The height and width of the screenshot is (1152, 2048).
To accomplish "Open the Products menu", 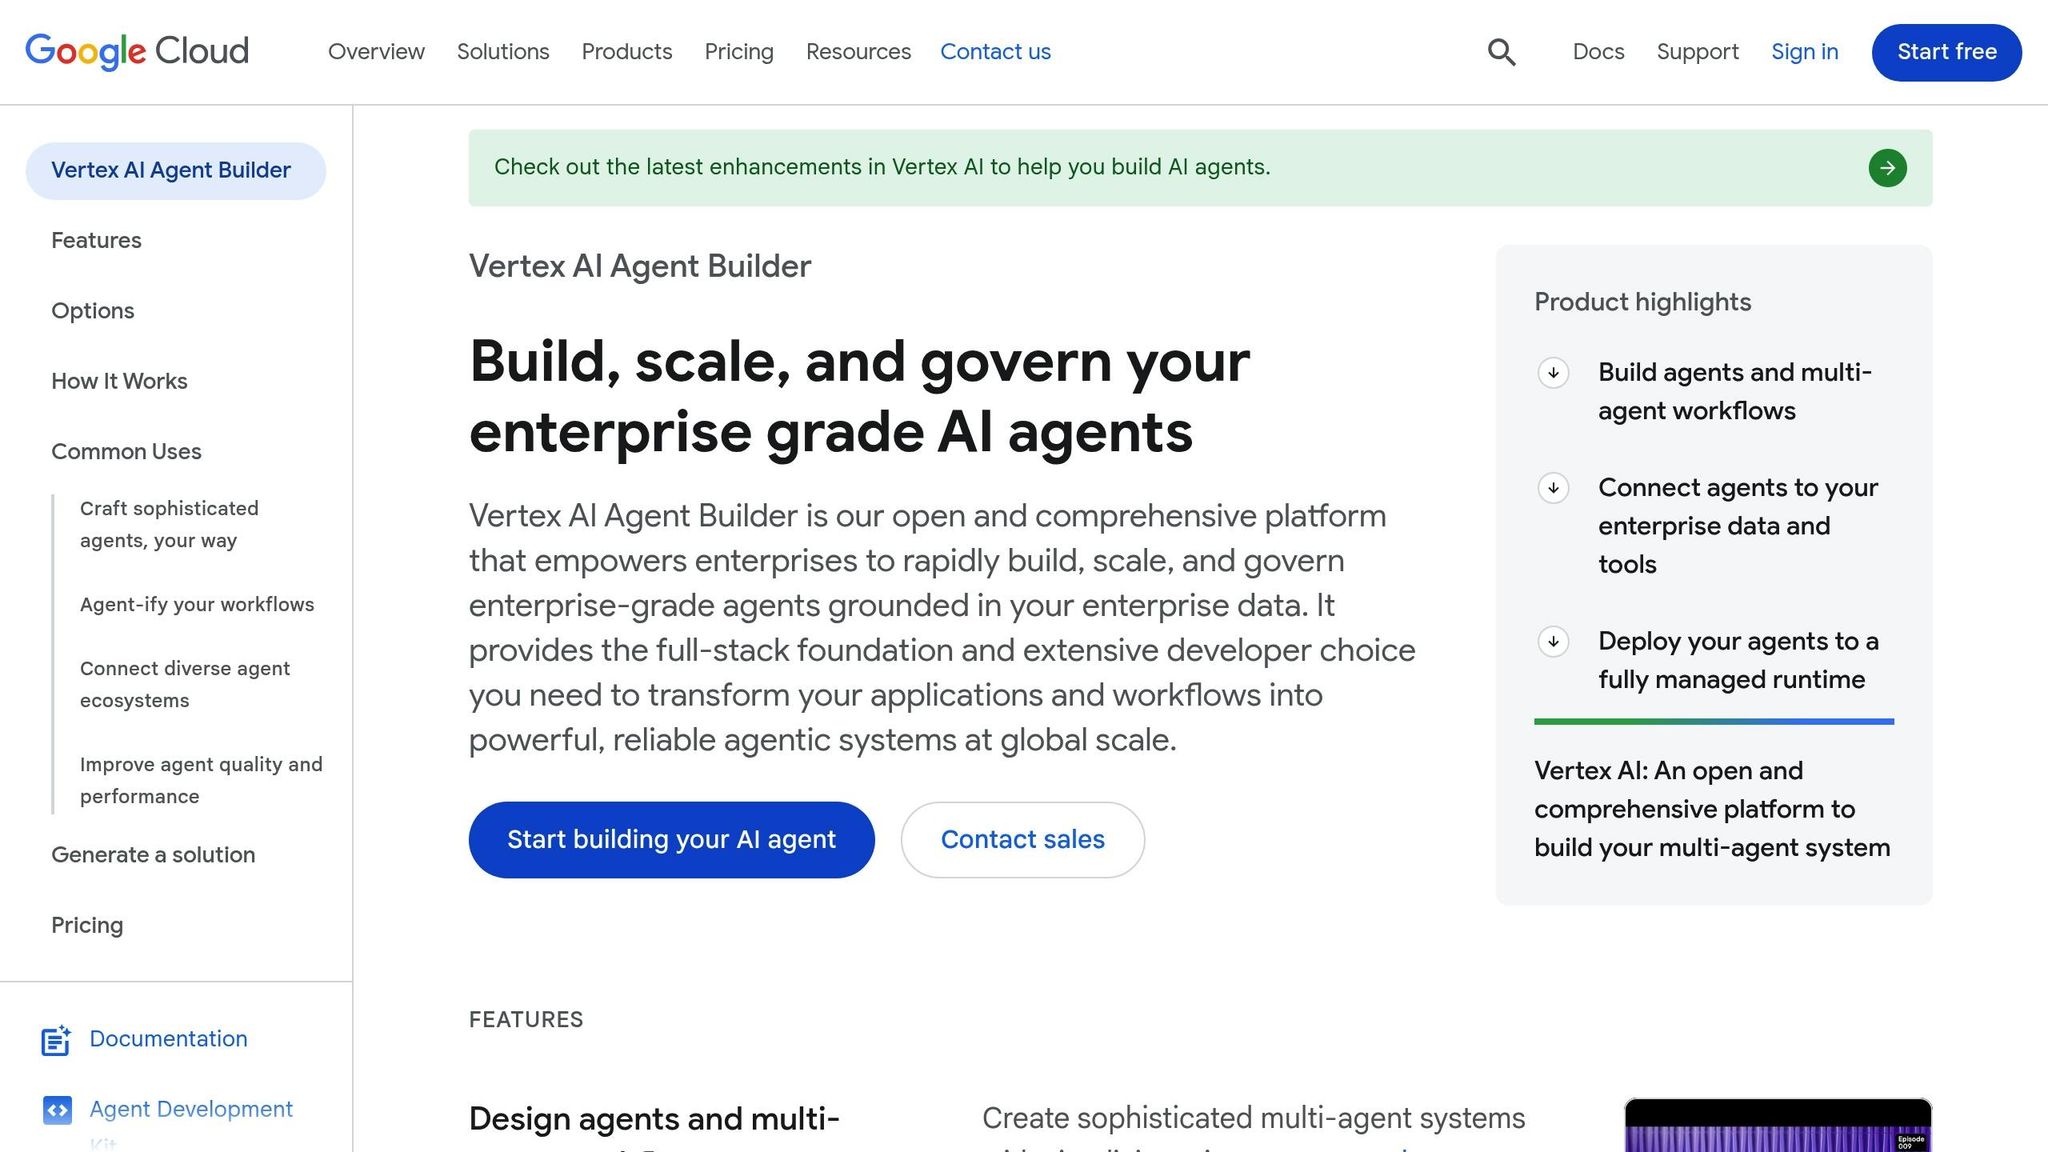I will coord(626,51).
